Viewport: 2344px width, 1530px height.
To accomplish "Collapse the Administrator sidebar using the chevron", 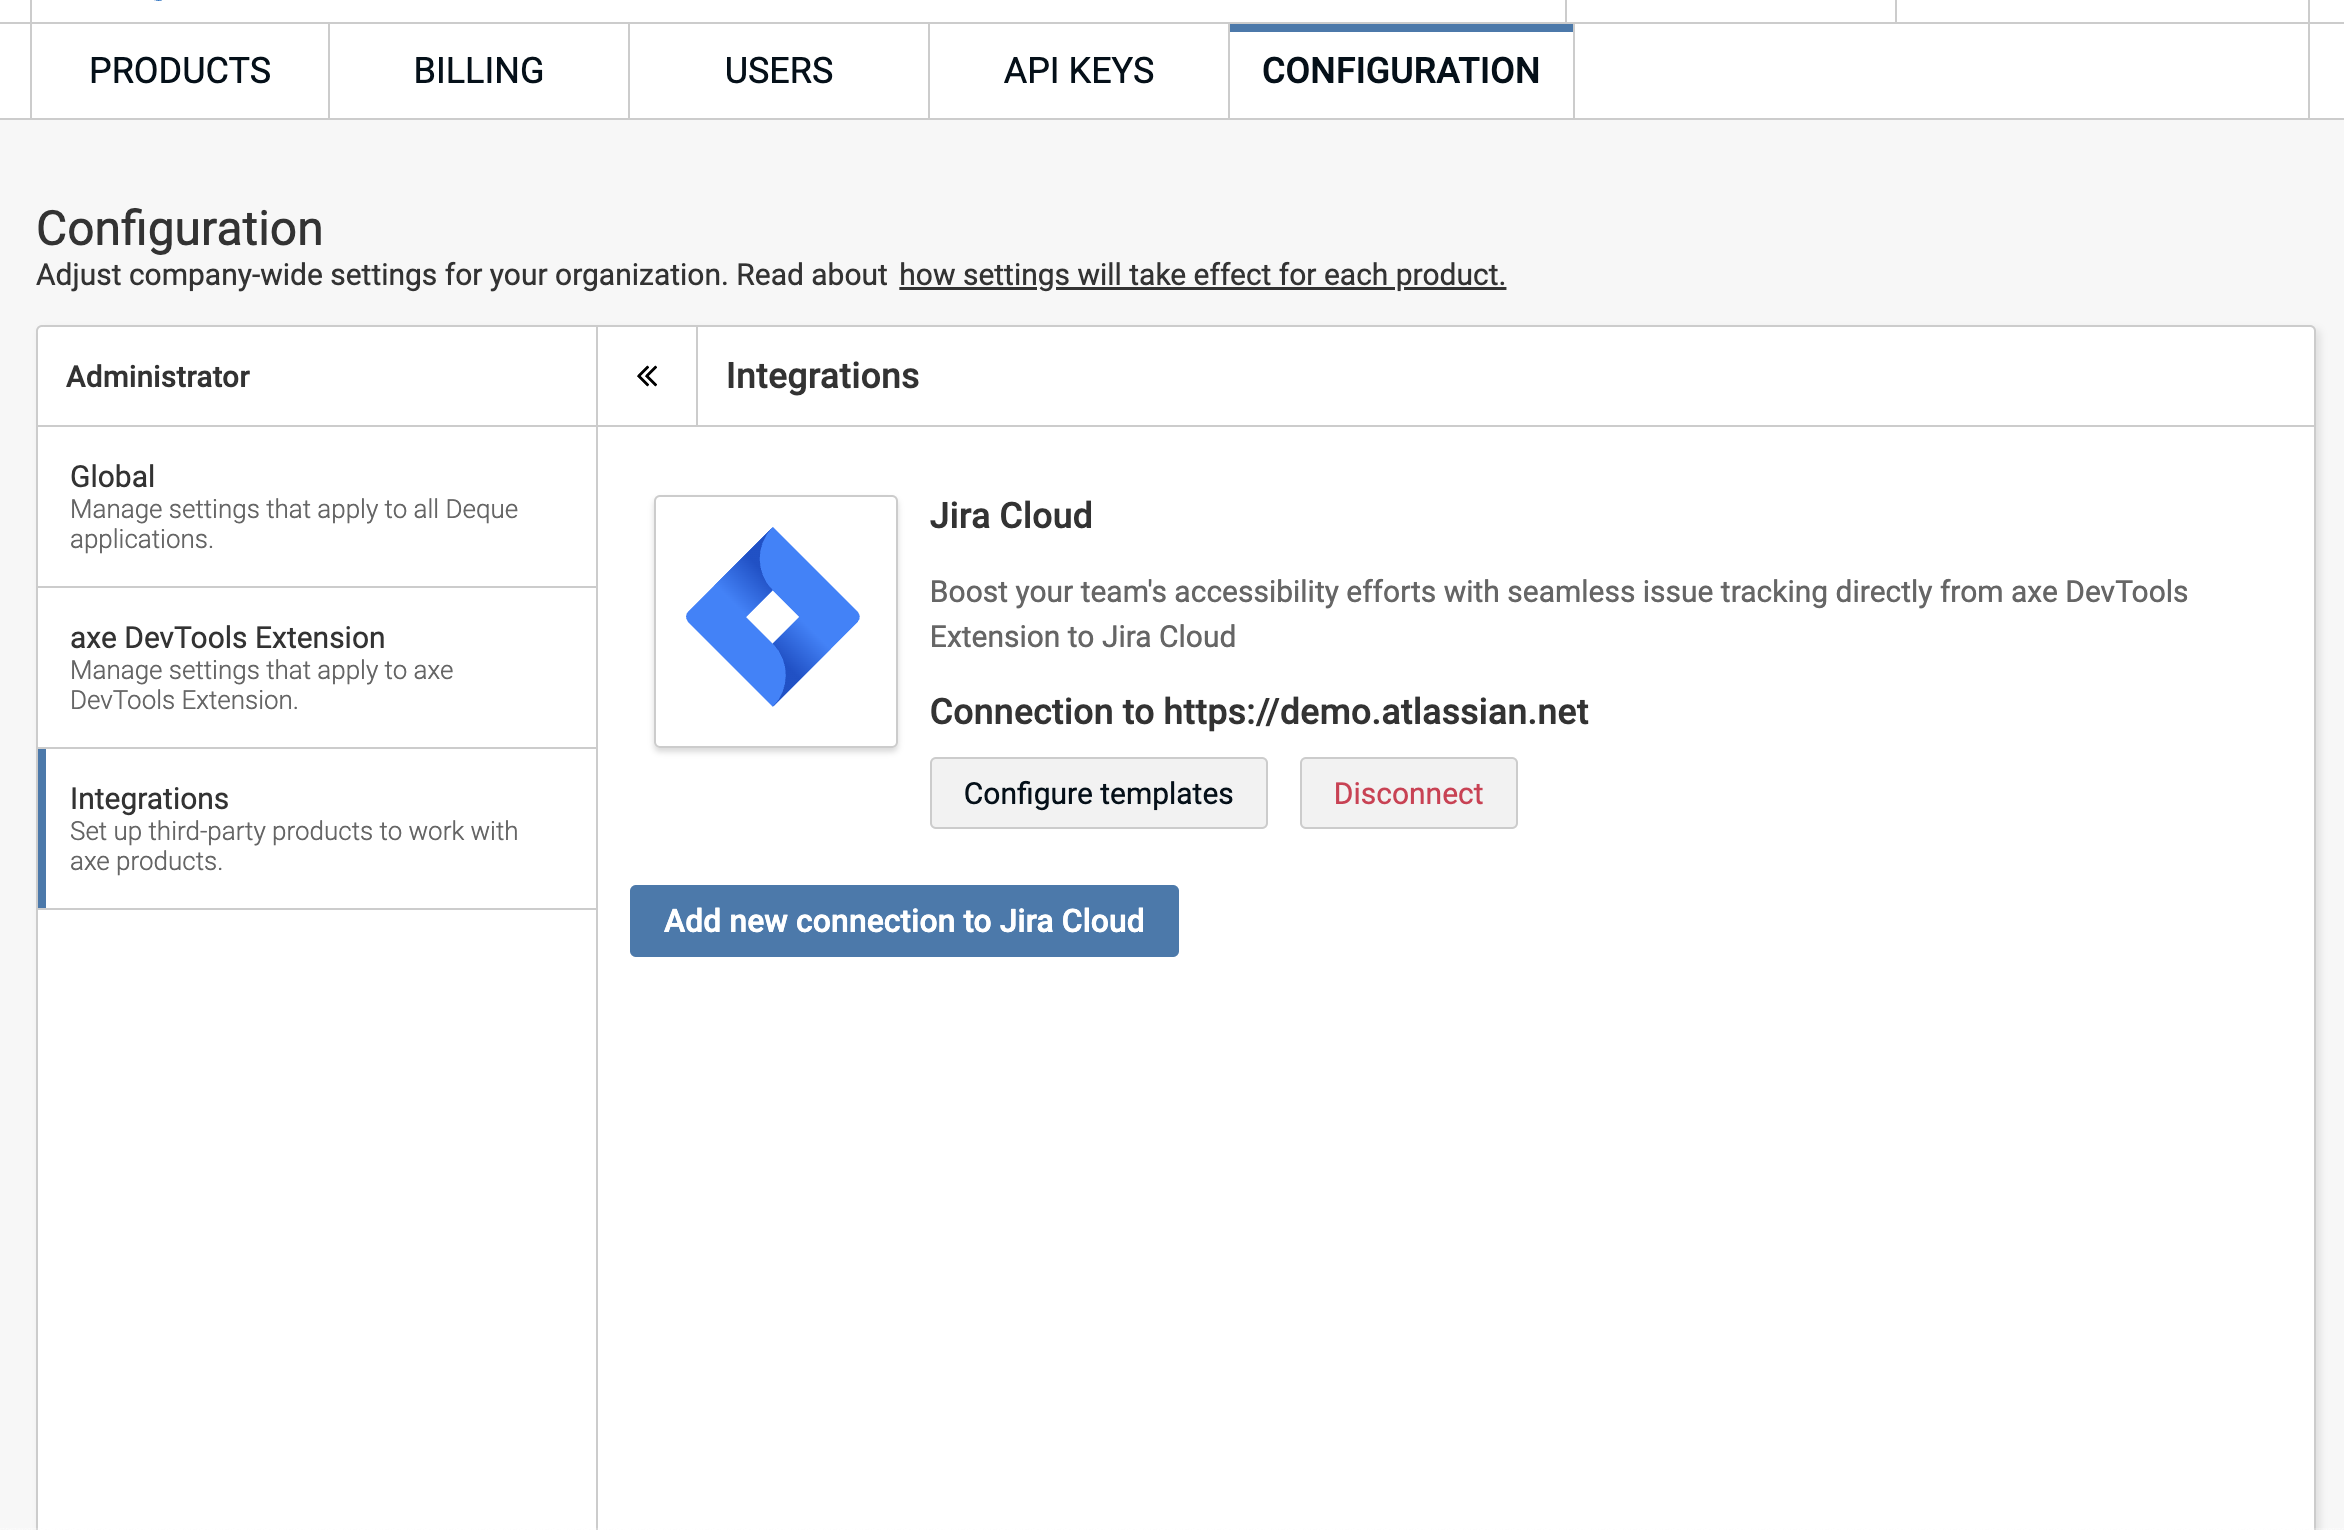I will point(646,375).
